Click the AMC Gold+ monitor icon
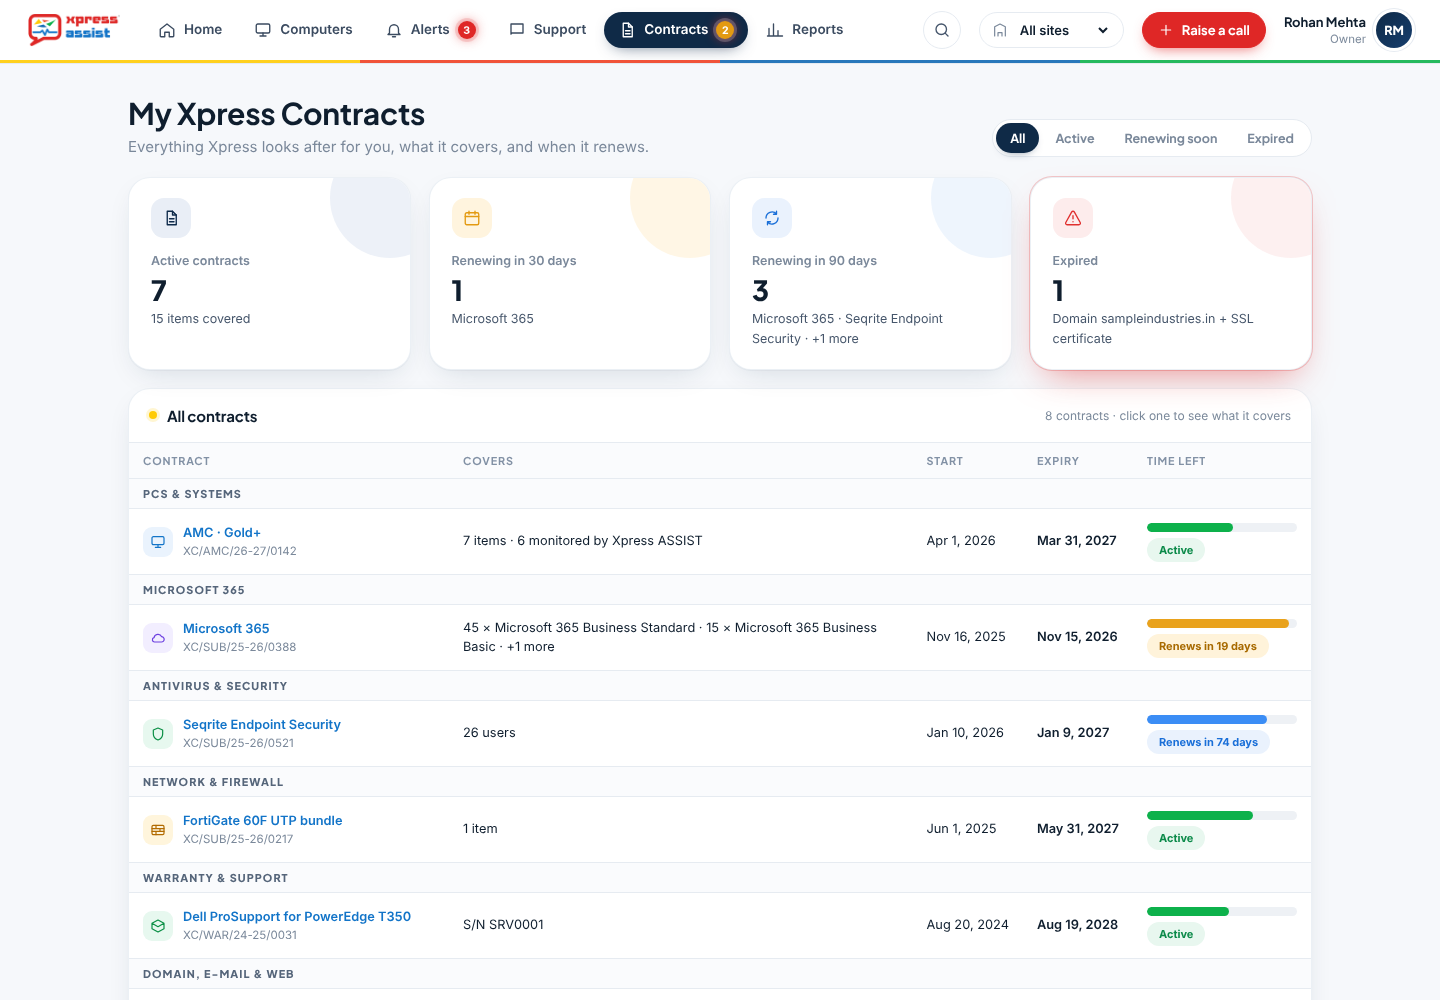Image resolution: width=1440 pixels, height=1000 pixels. click(158, 542)
